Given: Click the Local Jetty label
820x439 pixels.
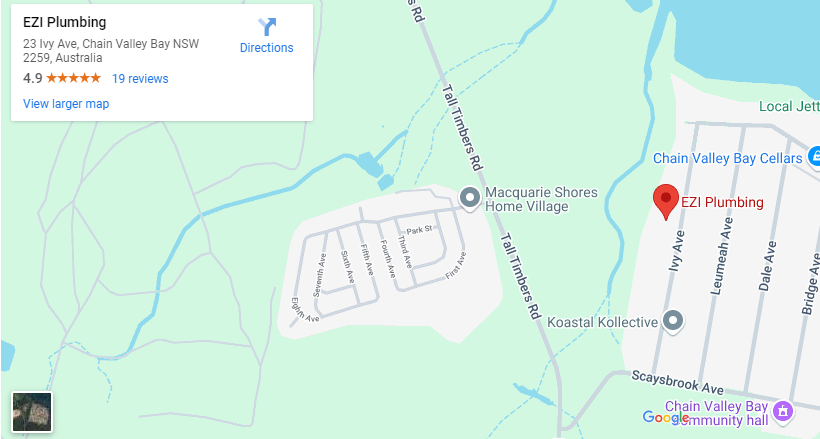Looking at the screenshot, I should (789, 106).
